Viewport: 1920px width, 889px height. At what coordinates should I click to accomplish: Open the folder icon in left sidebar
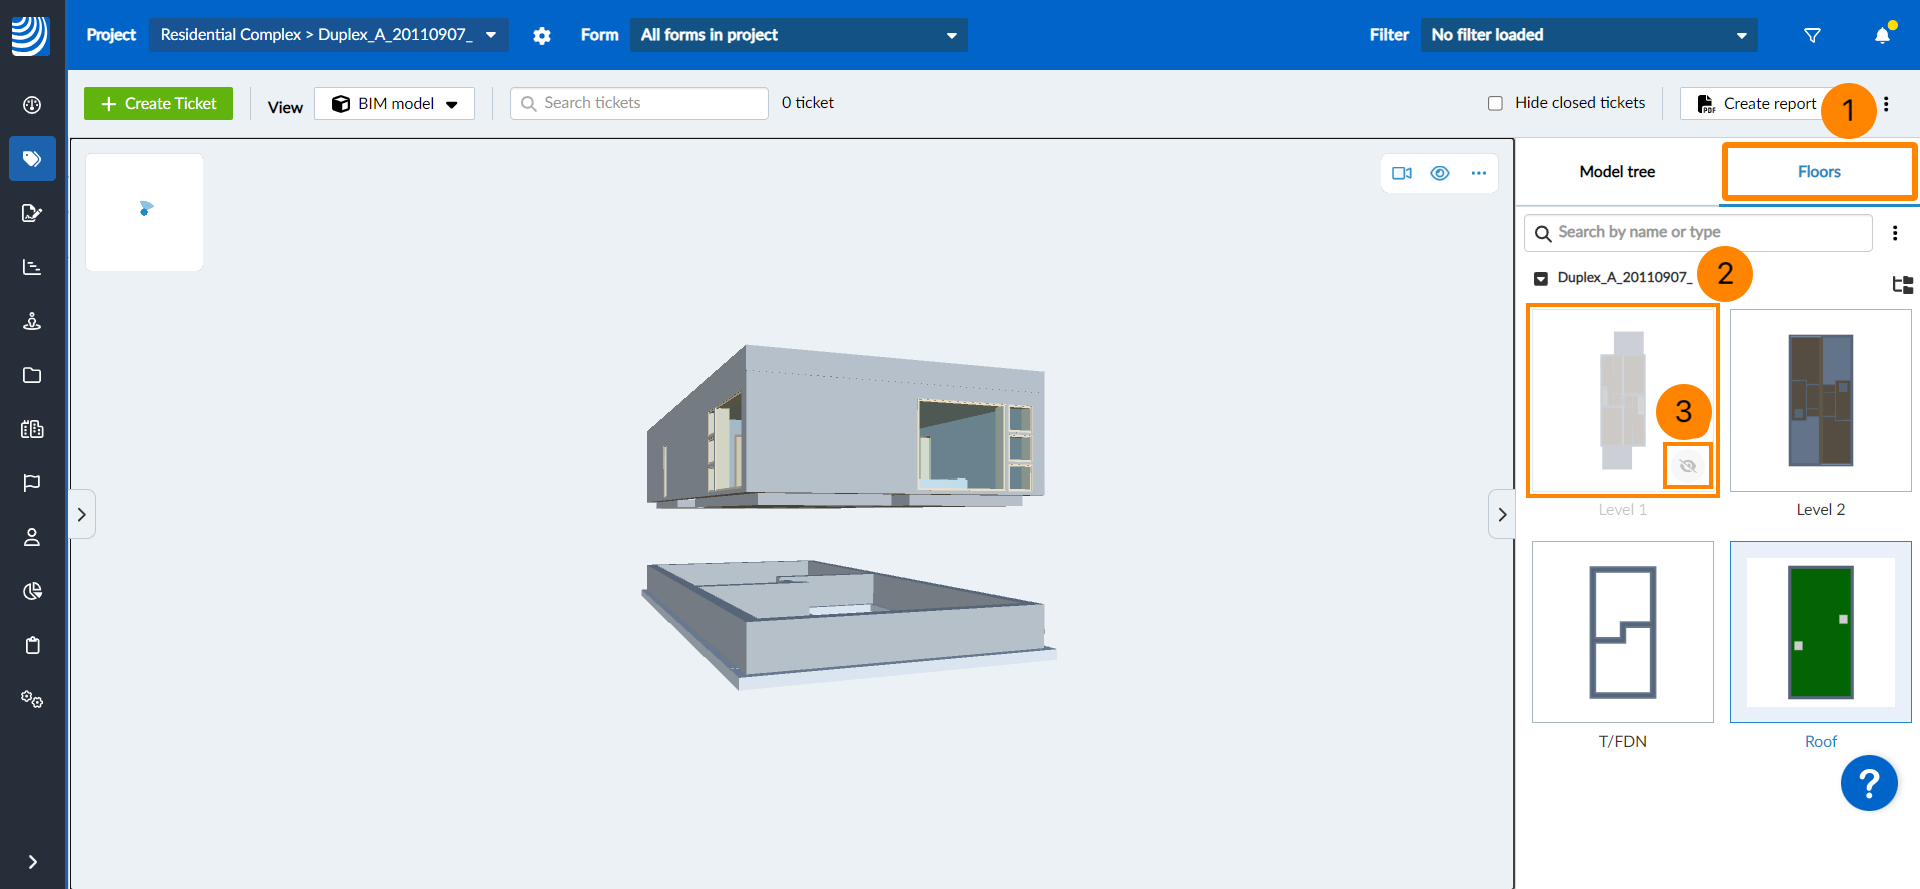(32, 375)
